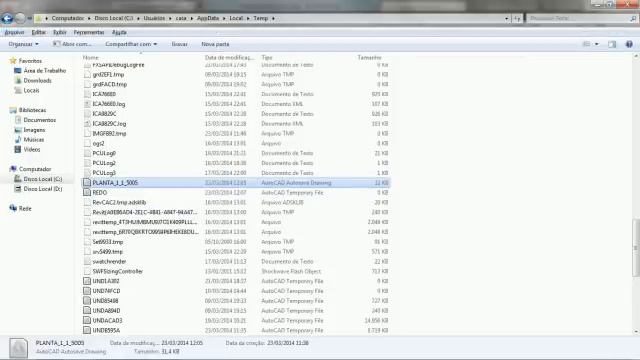Click the REDO AutoCAD temporary file icon
The height and width of the screenshot is (360, 640).
[x=87, y=193]
